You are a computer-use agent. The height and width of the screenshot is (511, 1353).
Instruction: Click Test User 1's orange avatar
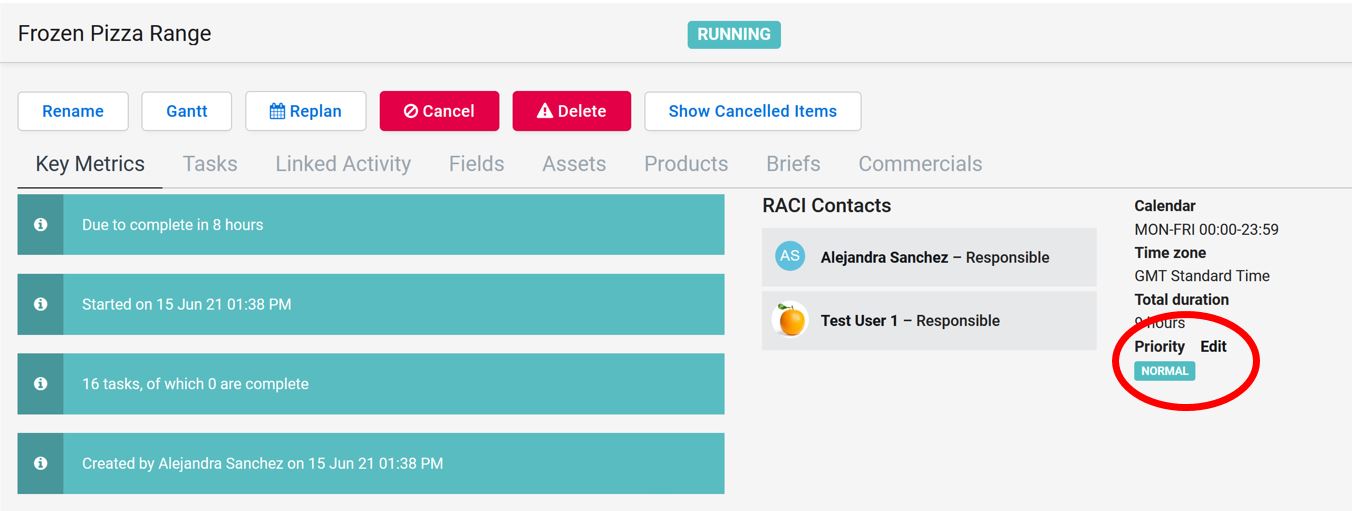click(x=790, y=320)
